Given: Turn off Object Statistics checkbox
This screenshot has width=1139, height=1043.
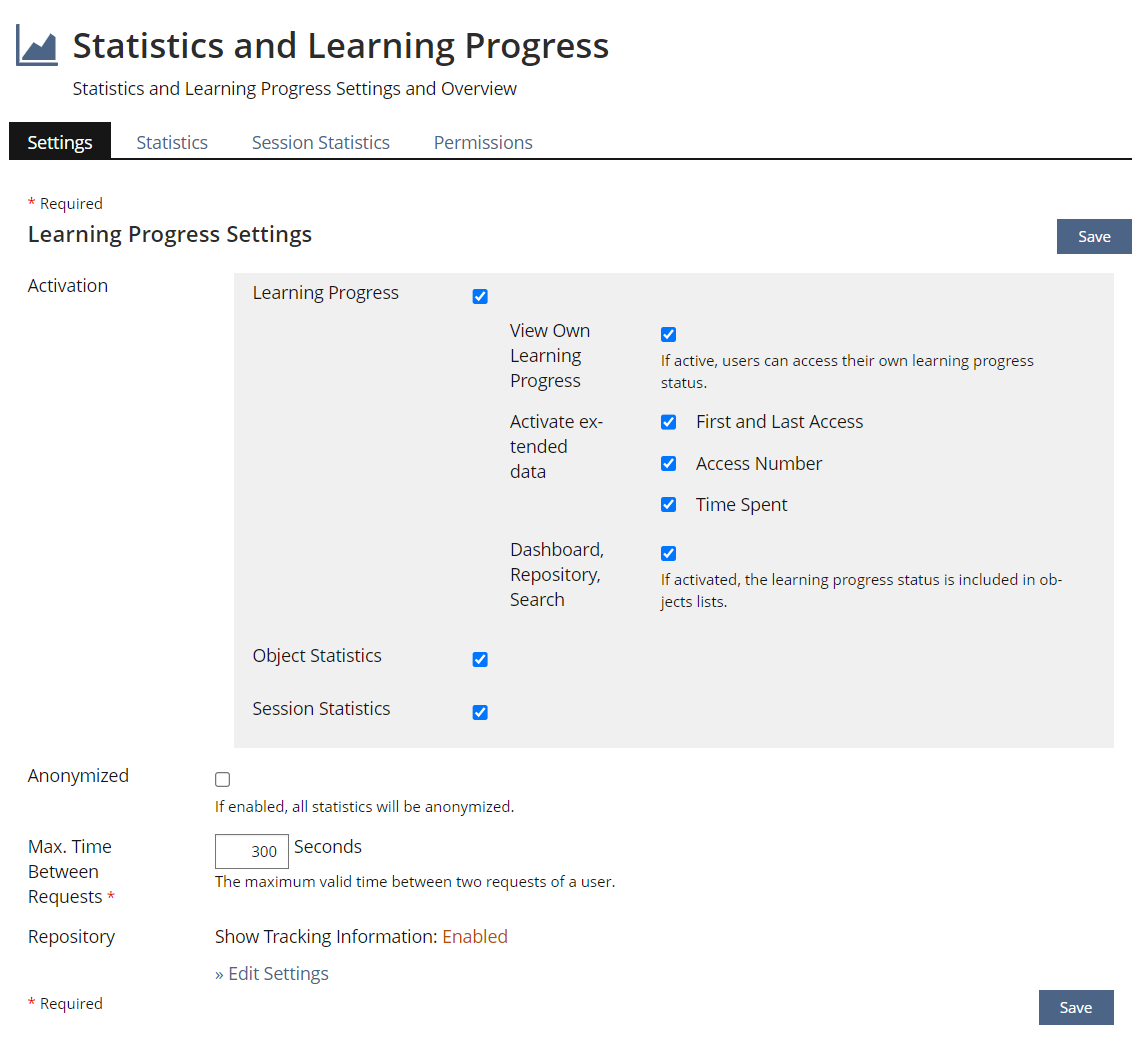Looking at the screenshot, I should 480,659.
